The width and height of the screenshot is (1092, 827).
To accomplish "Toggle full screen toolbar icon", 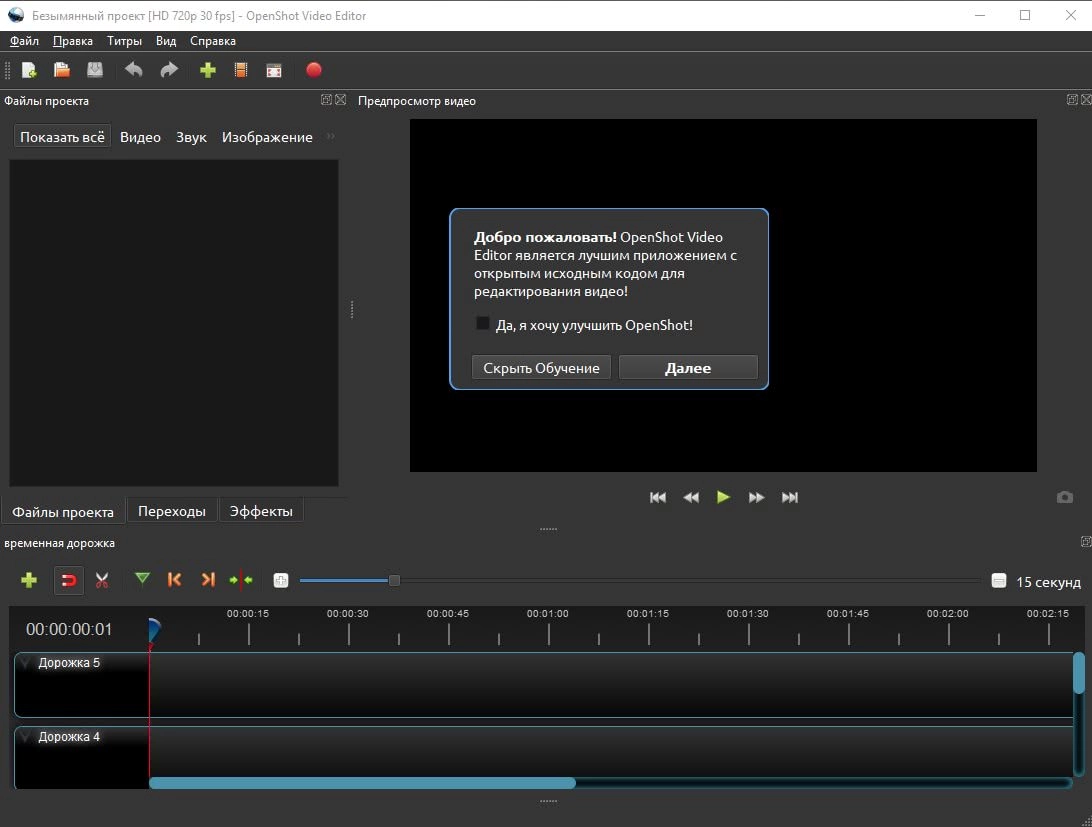I will coord(274,70).
